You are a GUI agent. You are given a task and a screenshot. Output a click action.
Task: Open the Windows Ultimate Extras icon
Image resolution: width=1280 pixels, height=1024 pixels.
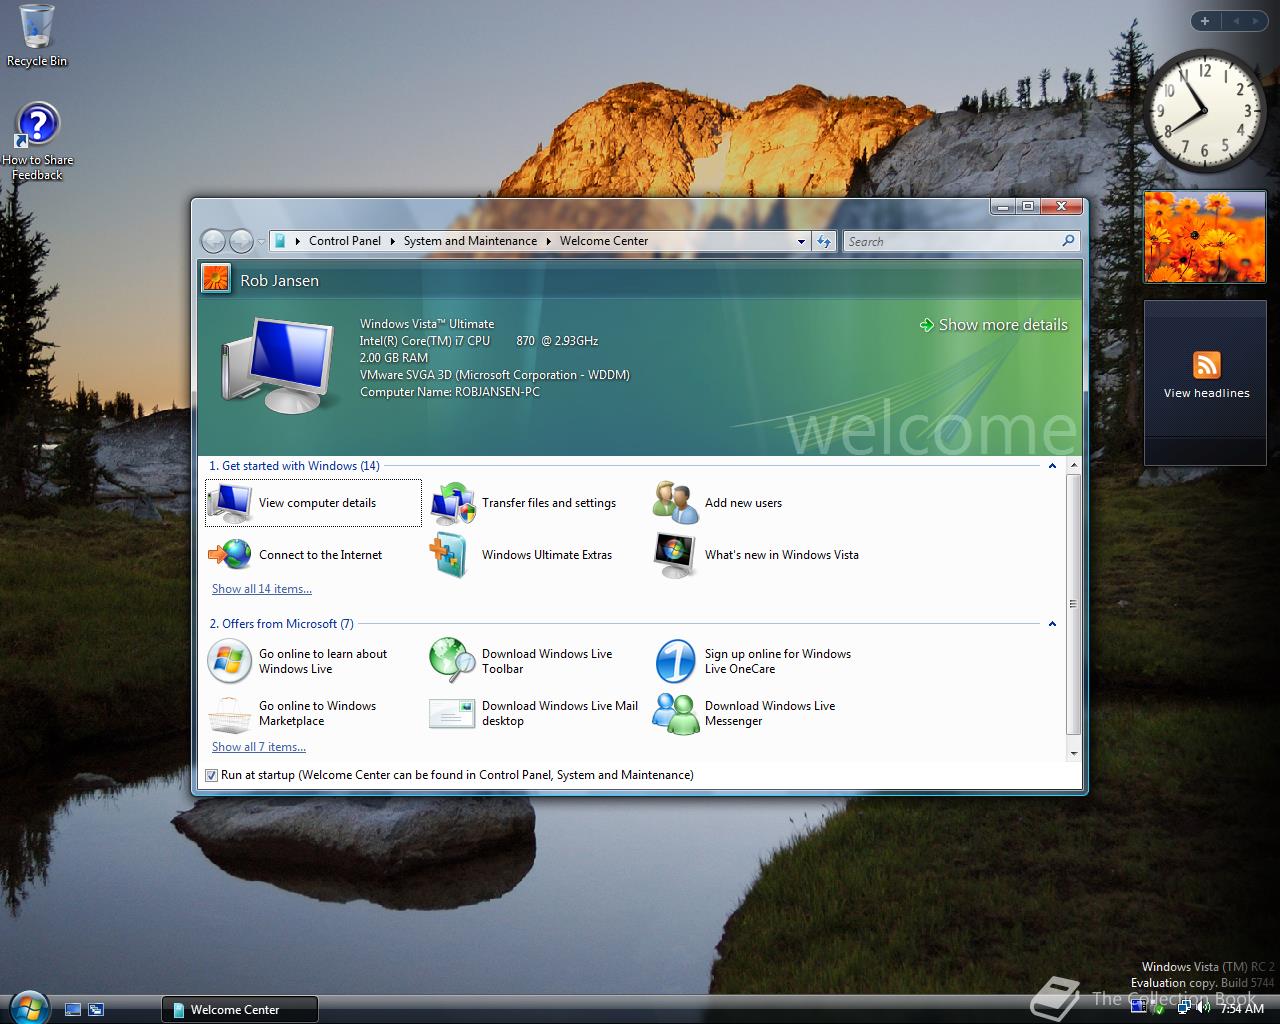click(x=450, y=555)
